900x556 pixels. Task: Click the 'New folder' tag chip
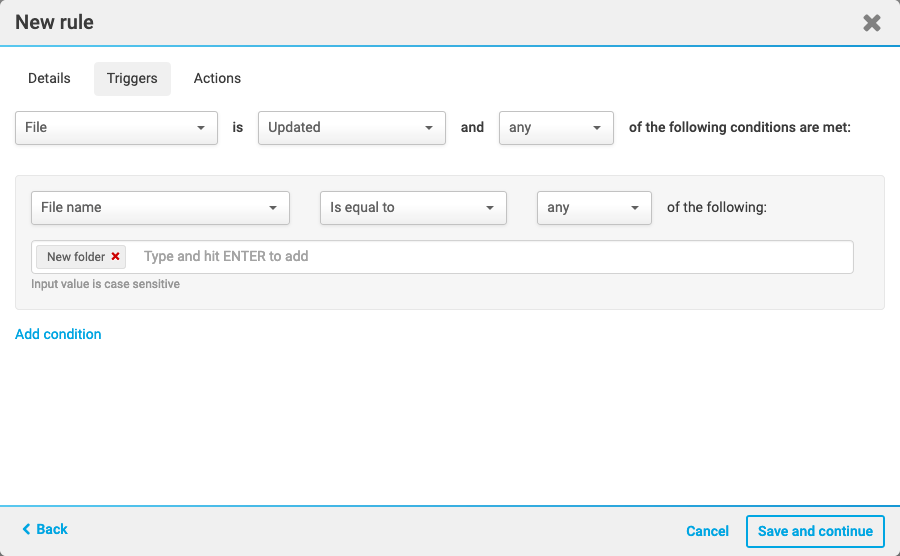coord(75,257)
